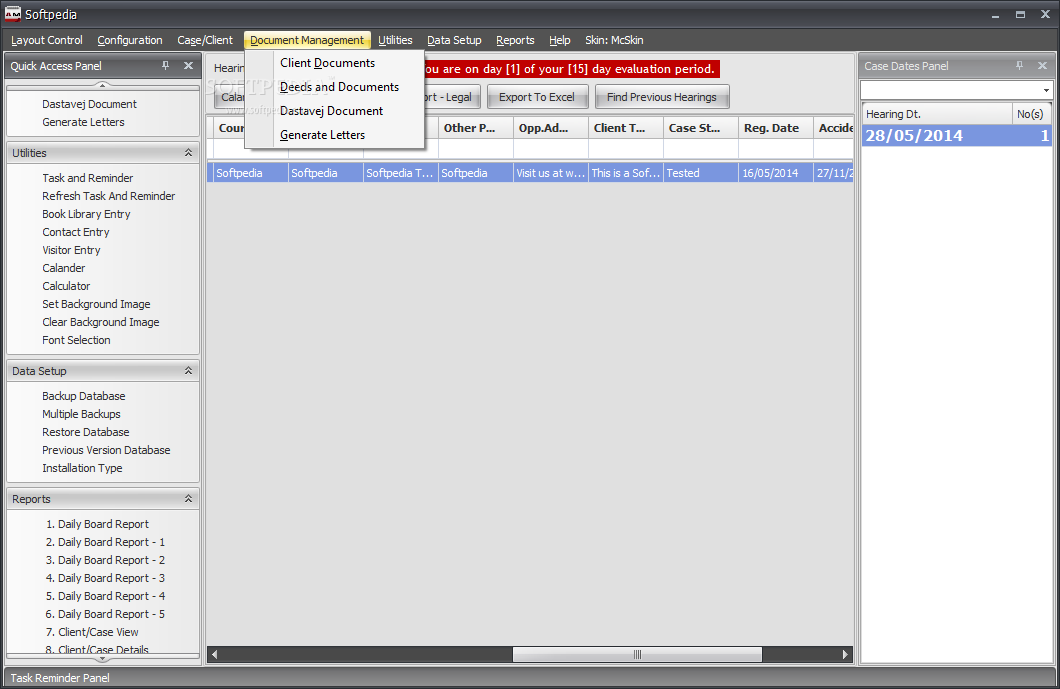Screen dimensions: 1060x689
Task: Click the horizontal scrollbar thumb of the grid
Action: (x=637, y=654)
